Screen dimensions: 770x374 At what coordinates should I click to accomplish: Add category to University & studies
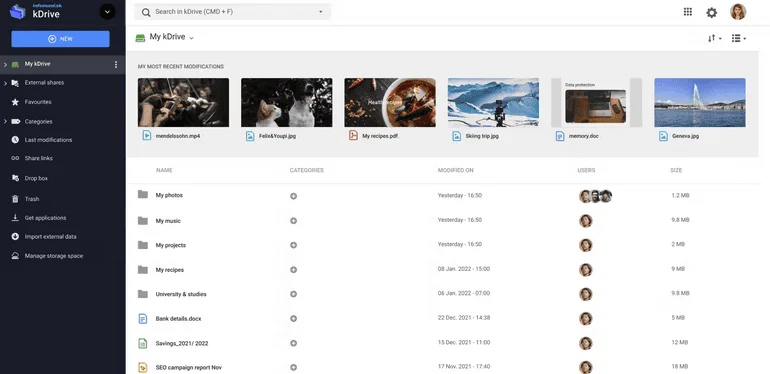coord(293,294)
